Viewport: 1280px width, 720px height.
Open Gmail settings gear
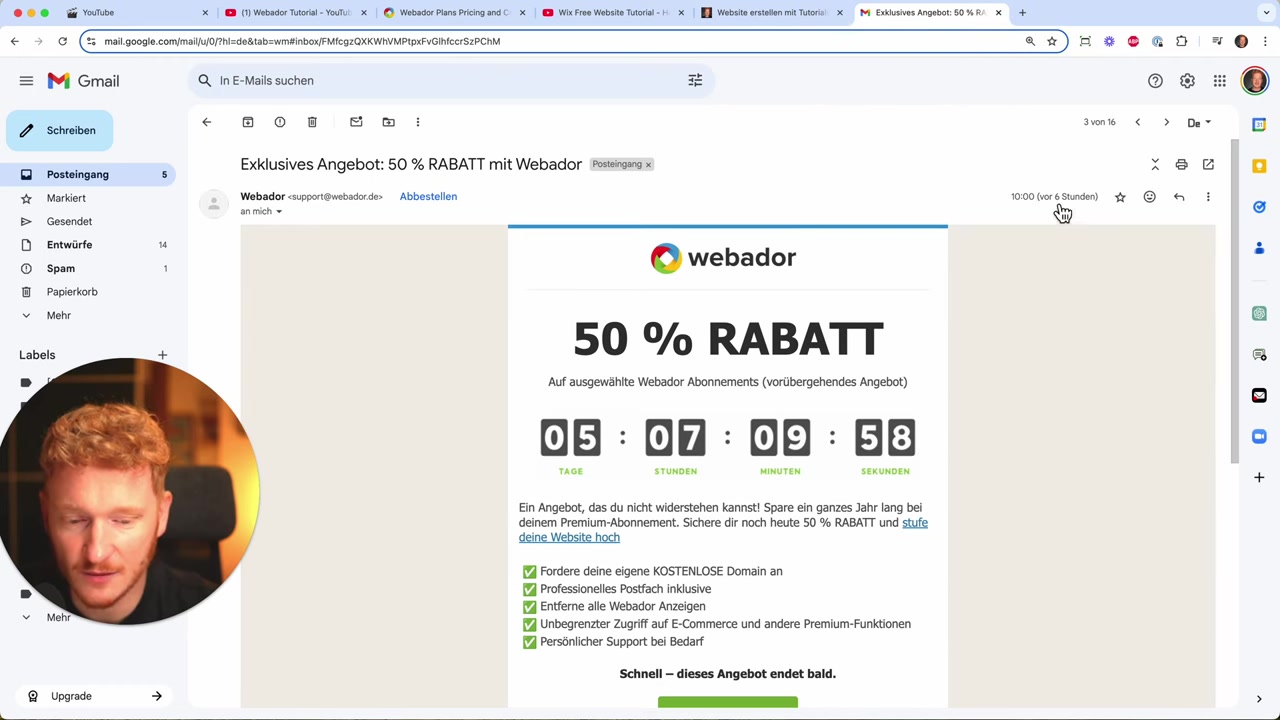coord(1187,81)
